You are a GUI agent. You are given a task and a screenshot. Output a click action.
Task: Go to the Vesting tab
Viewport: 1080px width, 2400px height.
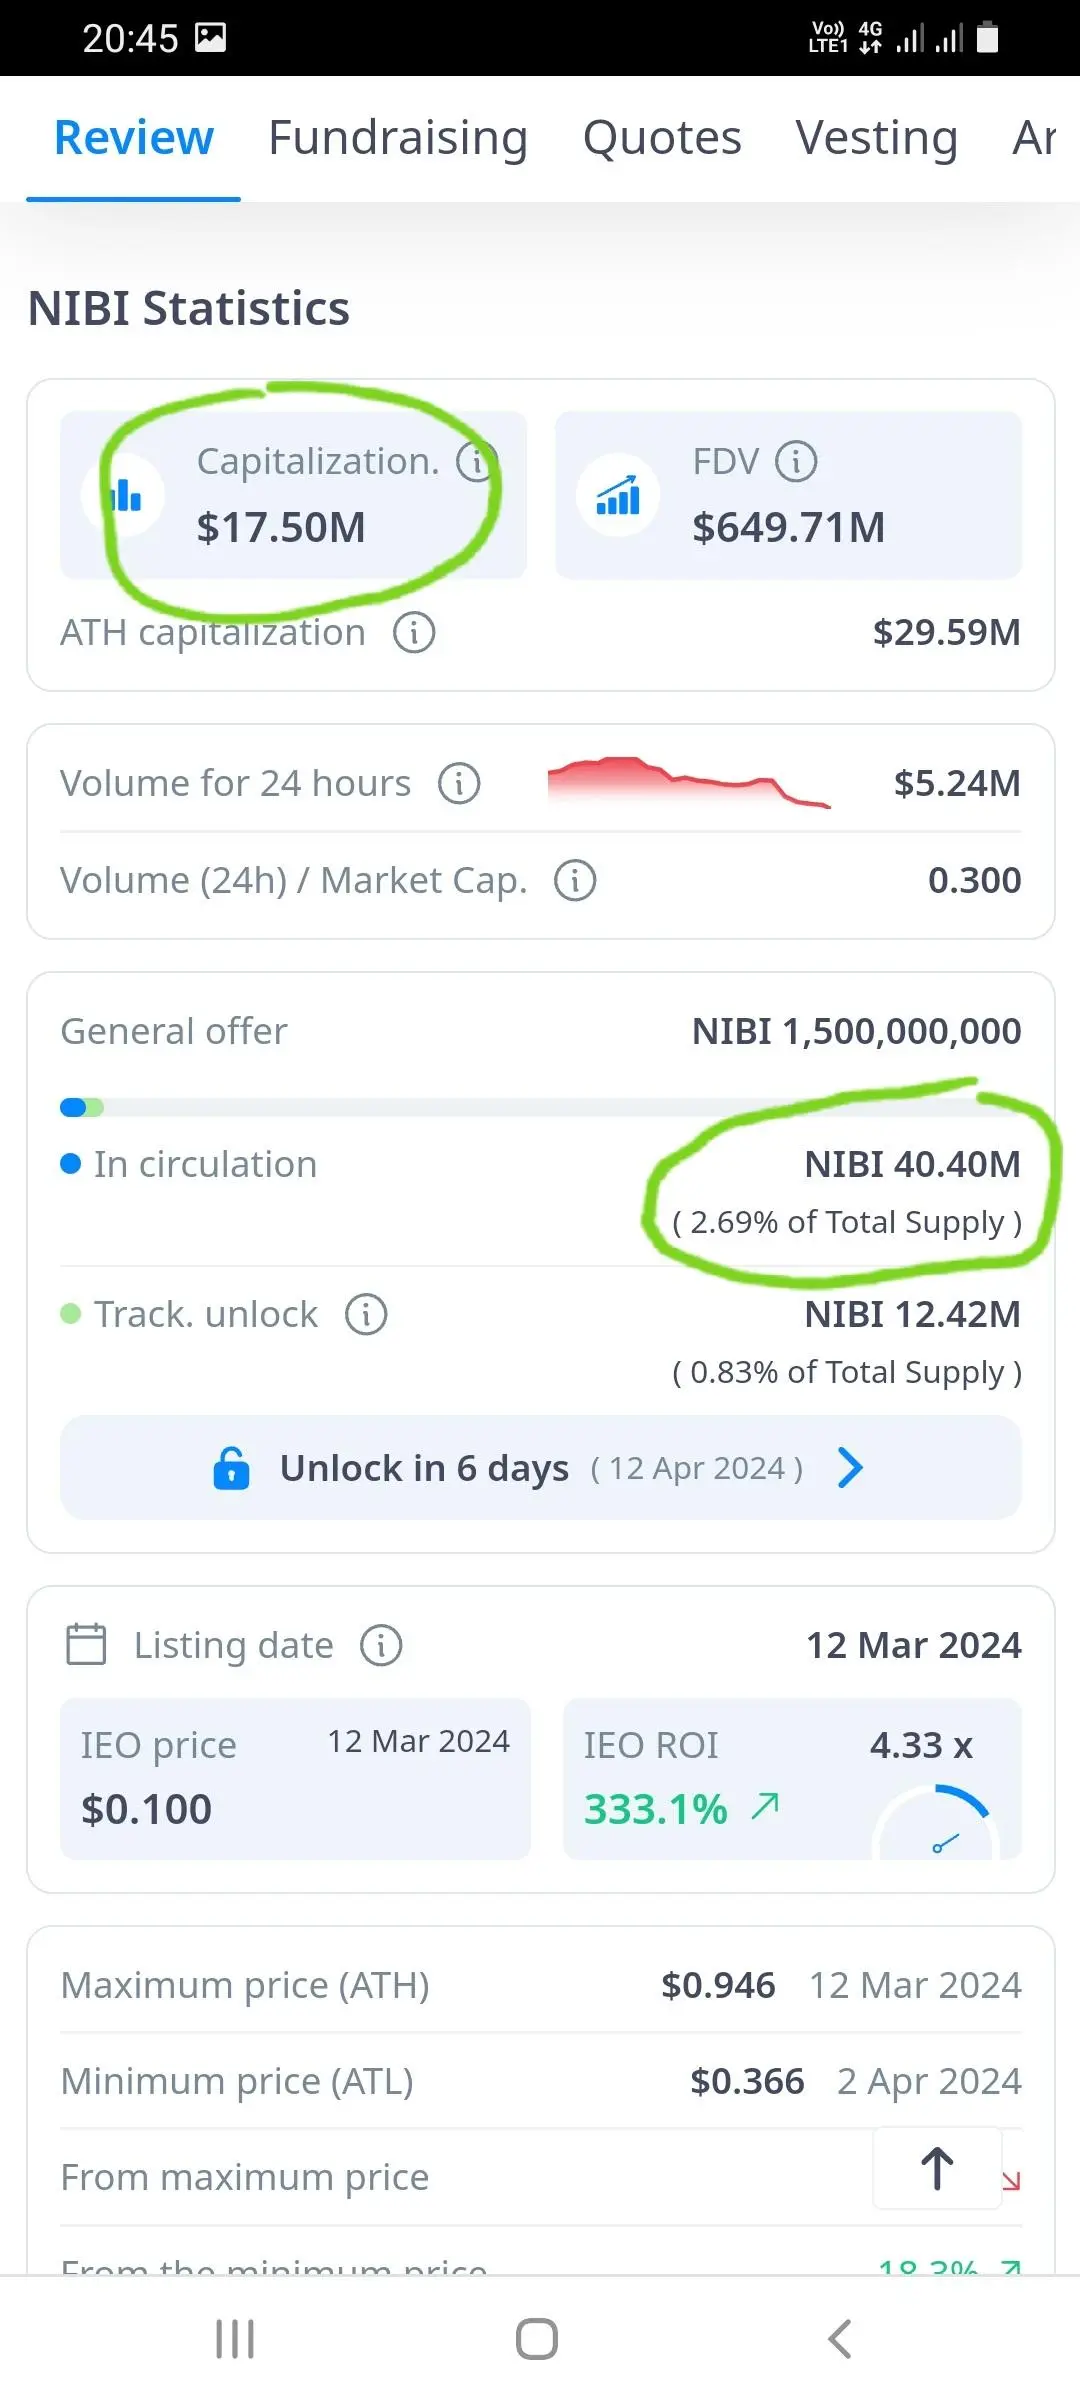click(877, 138)
